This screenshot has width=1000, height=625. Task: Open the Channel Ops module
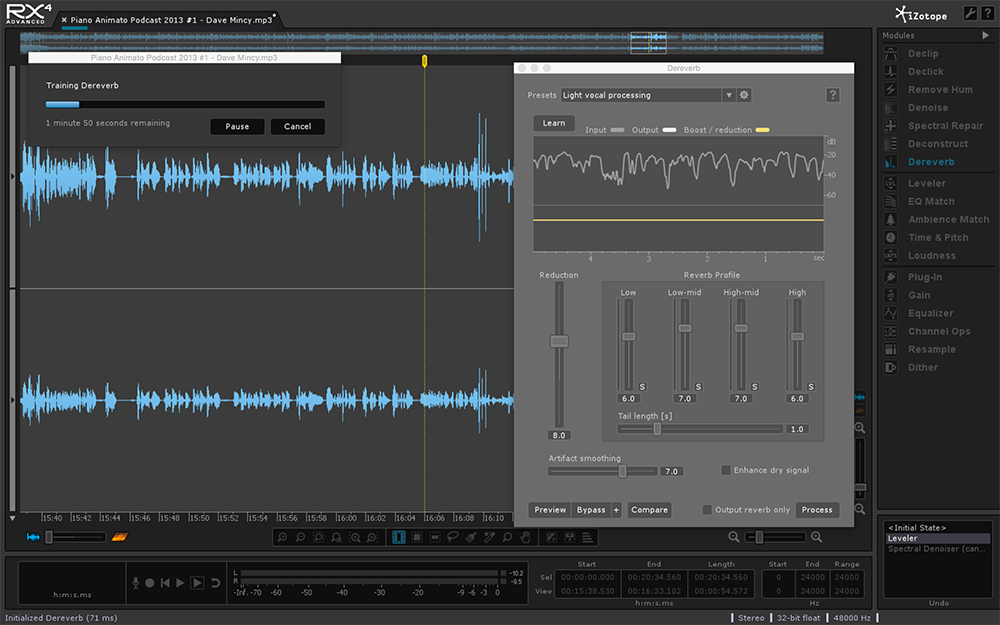tap(939, 332)
